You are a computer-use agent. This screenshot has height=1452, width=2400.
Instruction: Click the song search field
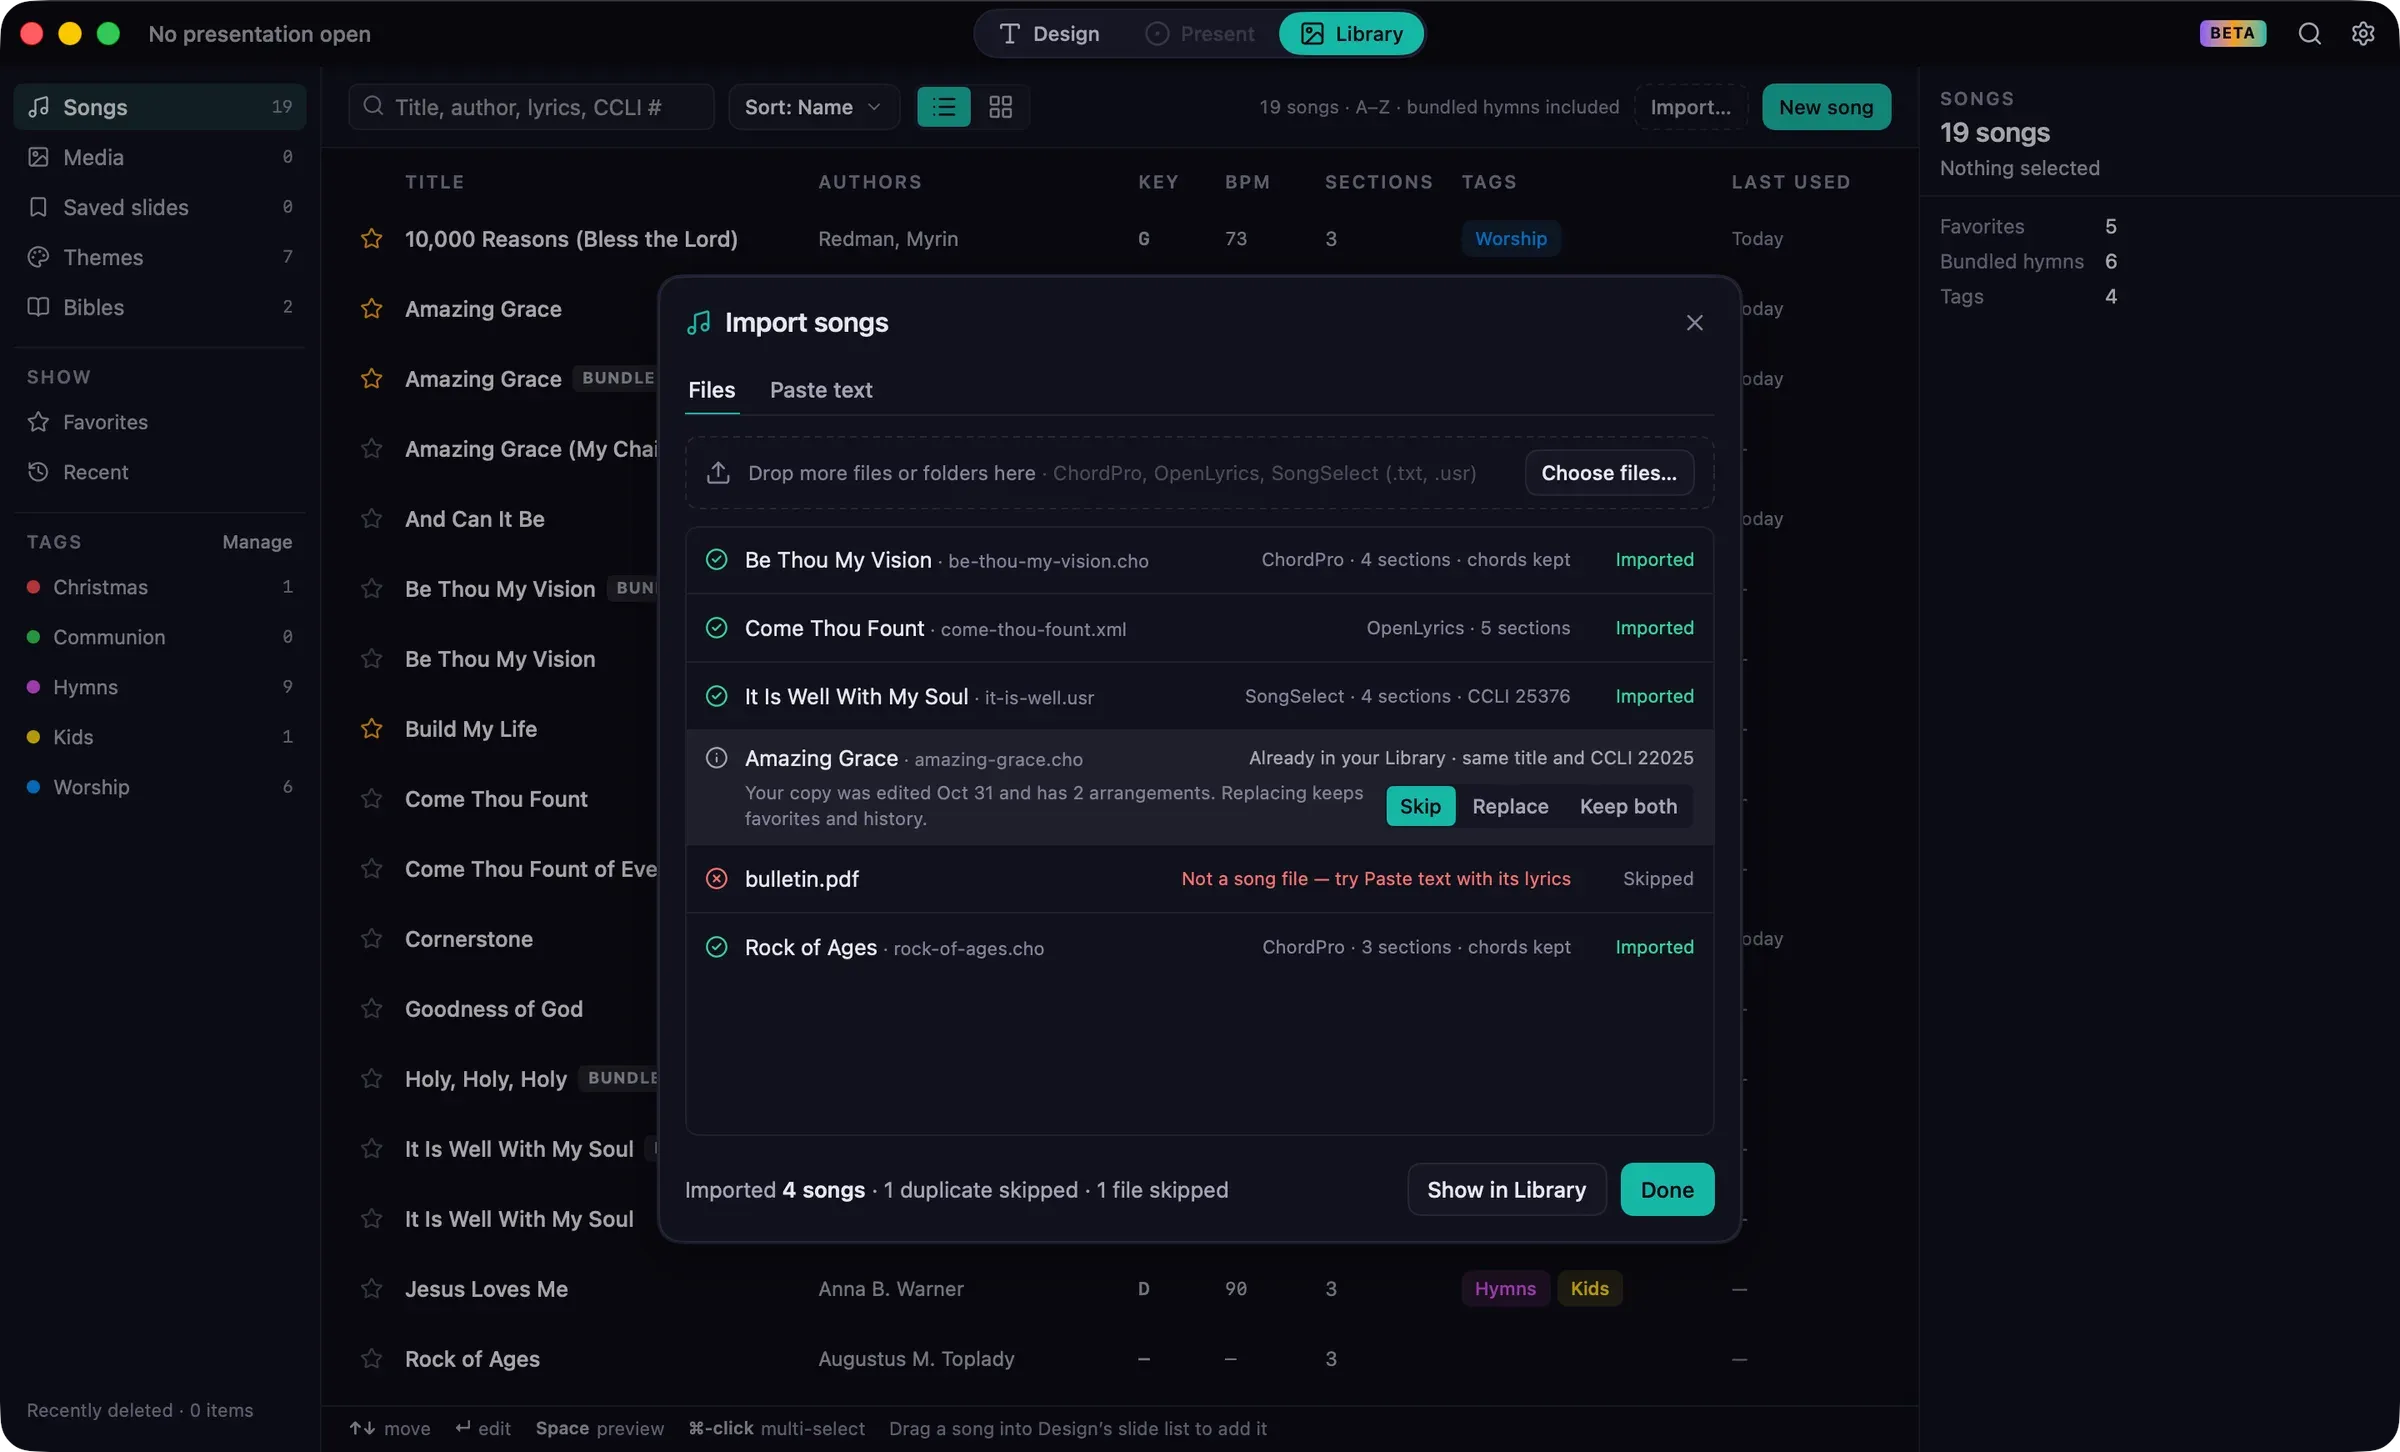click(531, 107)
